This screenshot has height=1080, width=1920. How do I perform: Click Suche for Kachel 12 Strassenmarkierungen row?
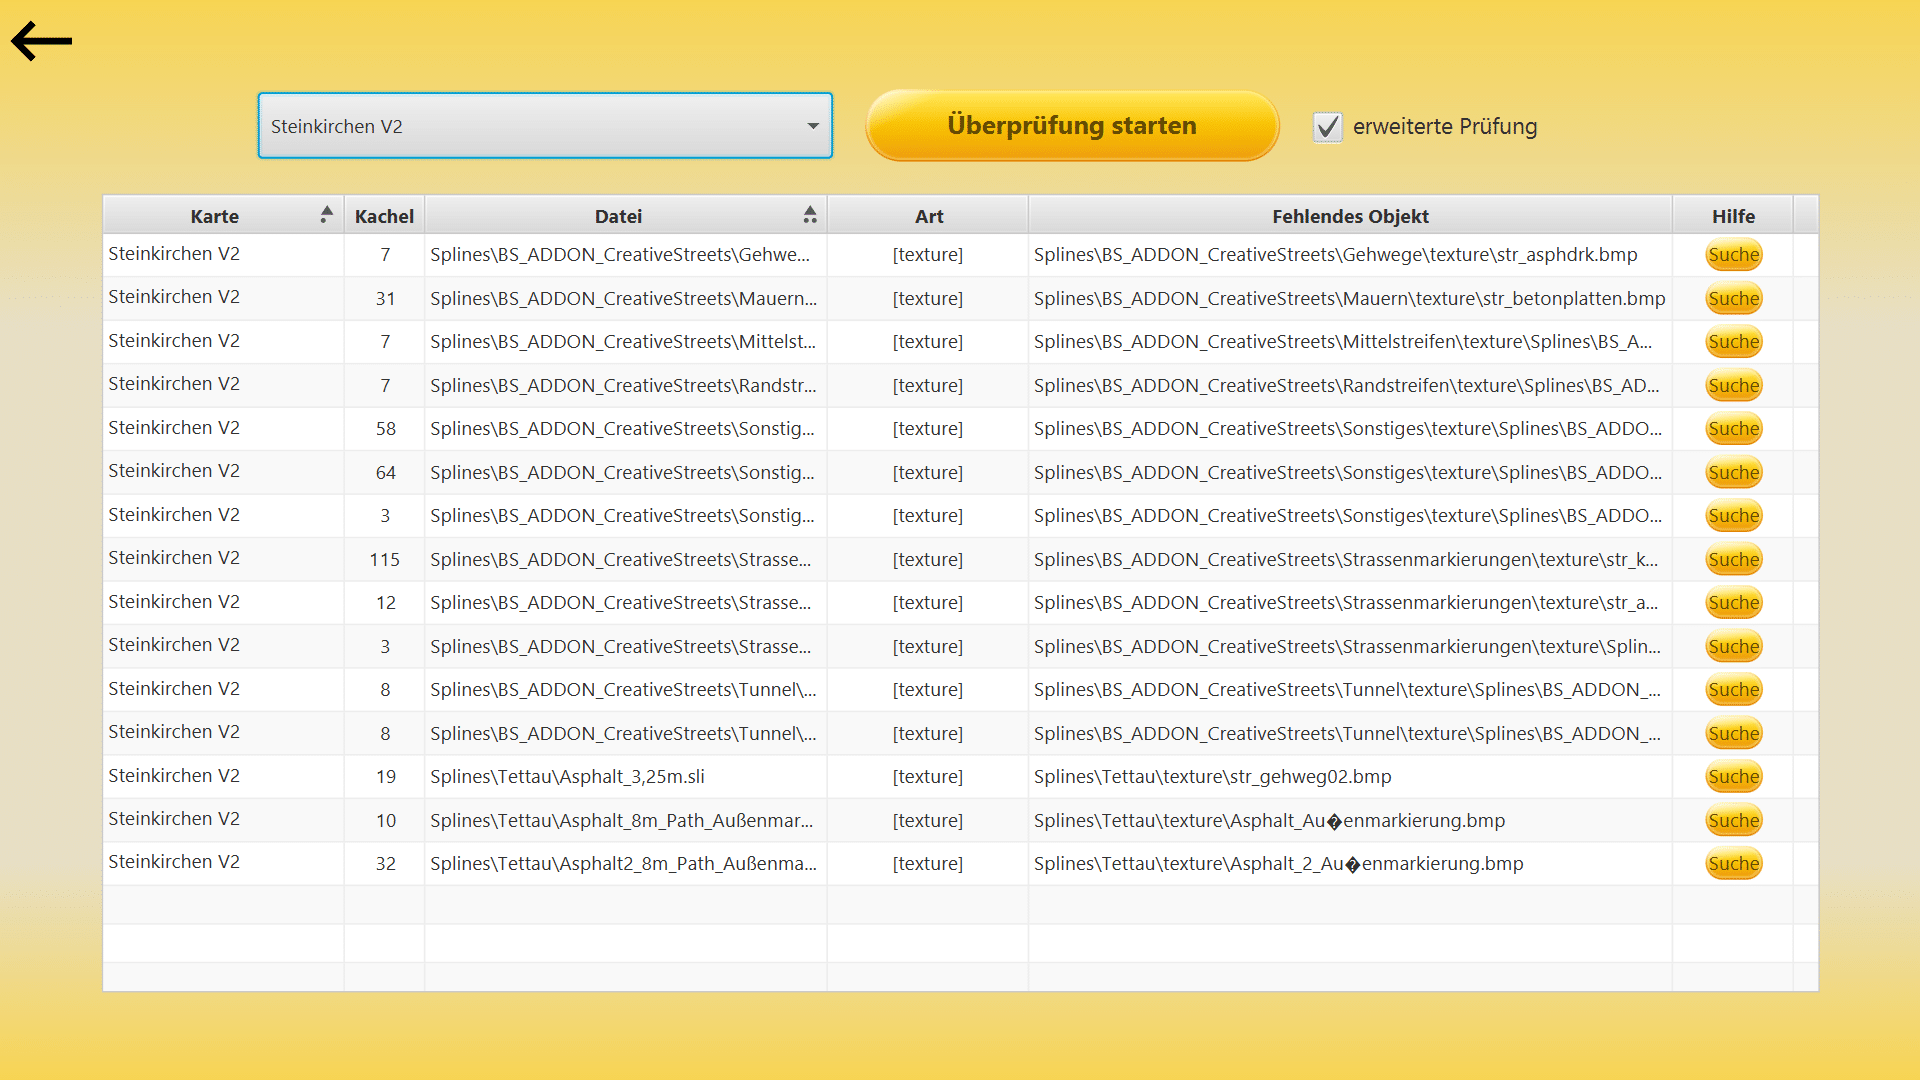tap(1733, 603)
